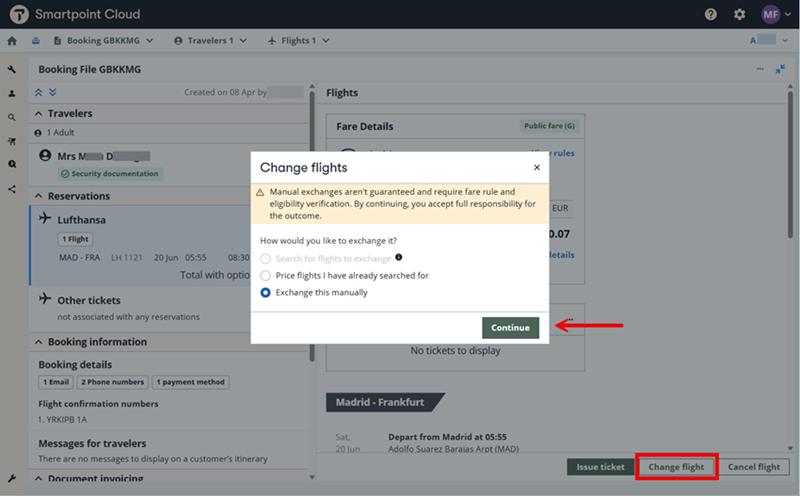The width and height of the screenshot is (800, 496).
Task: Open settings via the gear icon
Action: [740, 14]
